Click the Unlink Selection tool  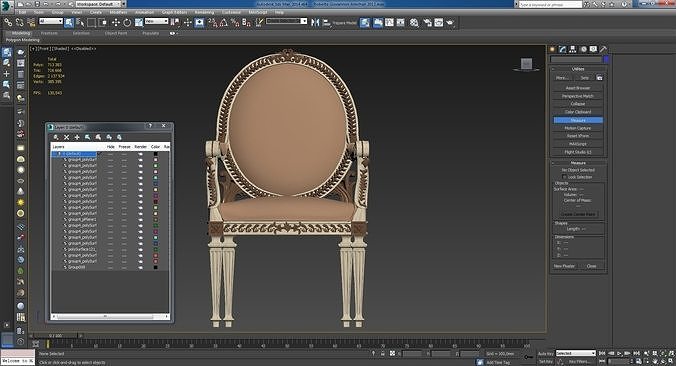pyautogui.click(x=20, y=22)
